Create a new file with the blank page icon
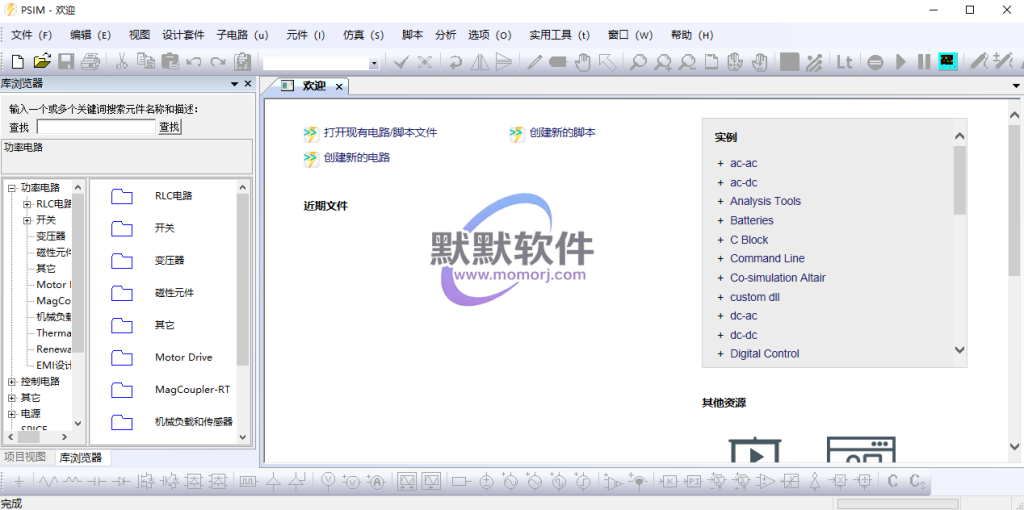Viewport: 1024px width, 510px height. coord(18,62)
